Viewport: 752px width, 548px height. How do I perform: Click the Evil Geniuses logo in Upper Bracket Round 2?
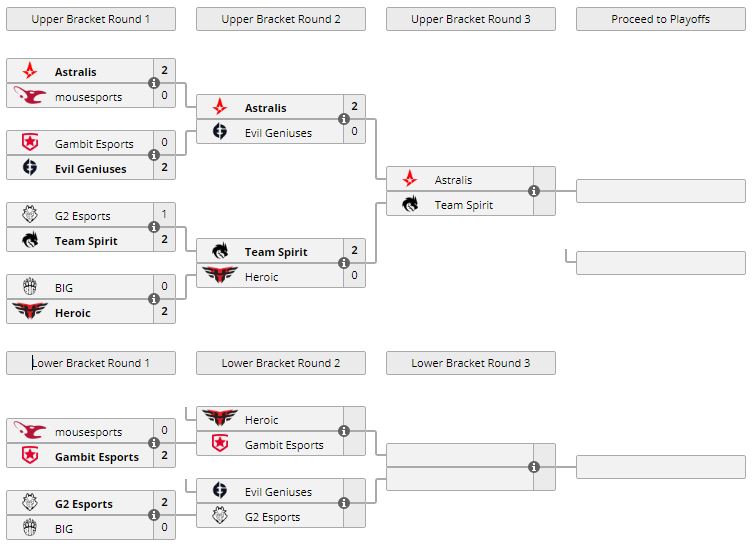[x=220, y=132]
